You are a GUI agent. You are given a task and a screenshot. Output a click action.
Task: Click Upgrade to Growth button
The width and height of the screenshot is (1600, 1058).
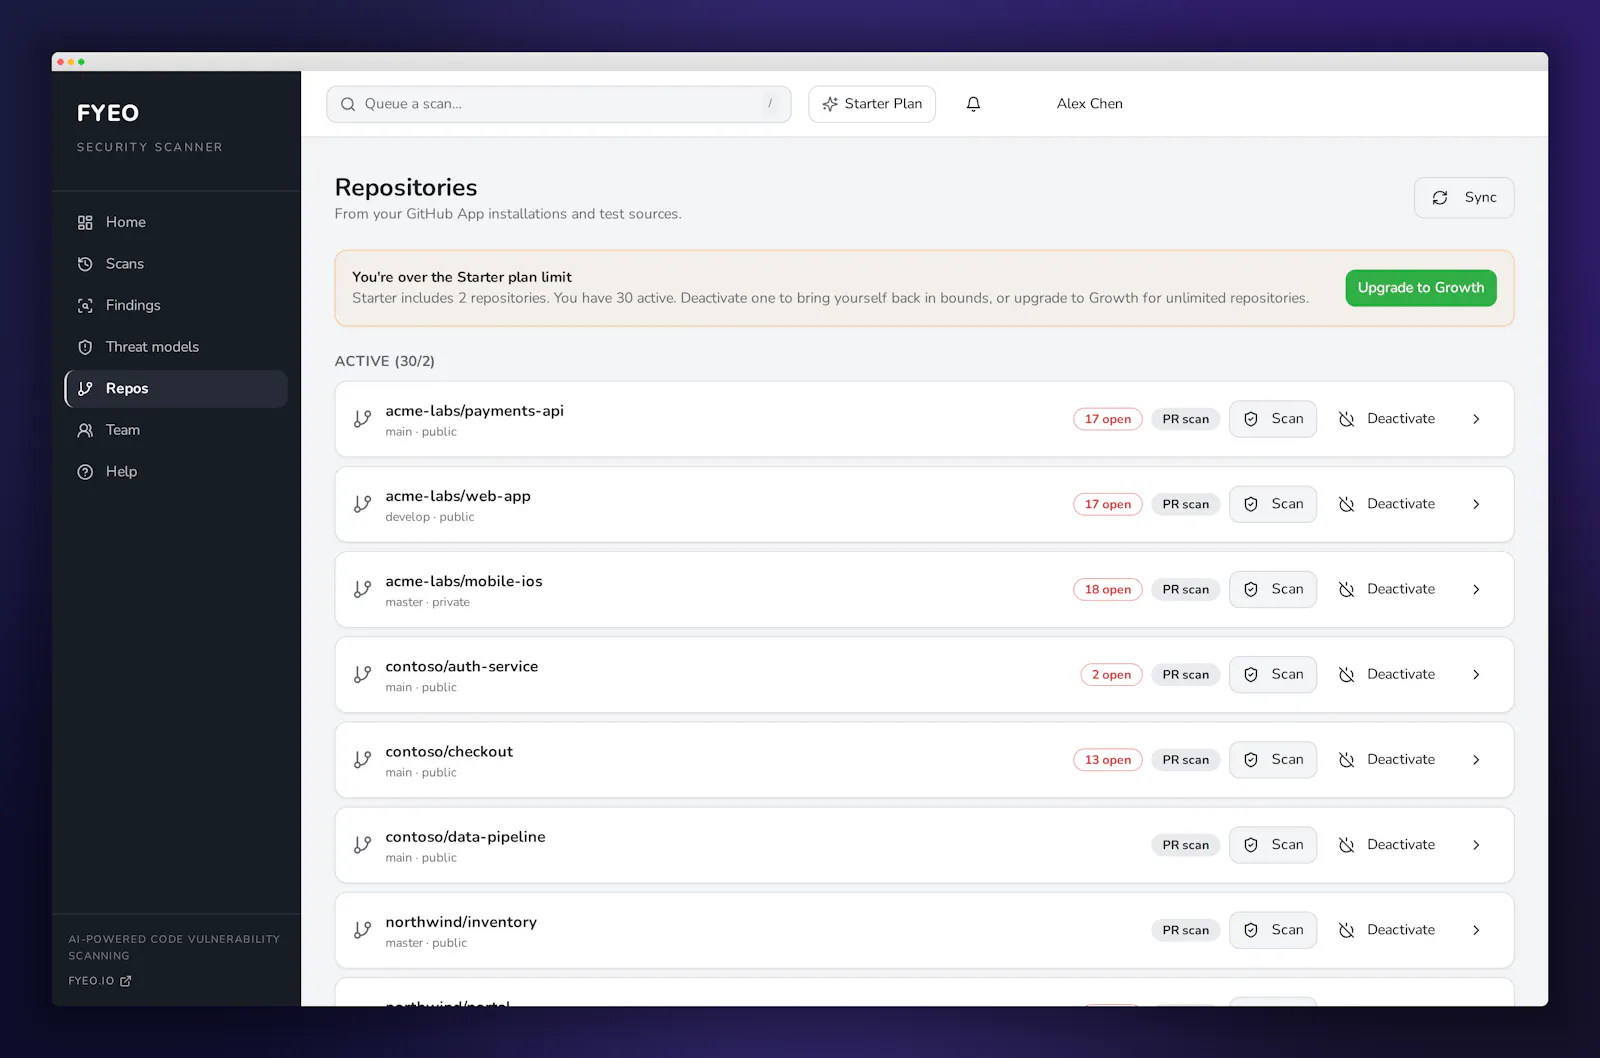tap(1421, 288)
